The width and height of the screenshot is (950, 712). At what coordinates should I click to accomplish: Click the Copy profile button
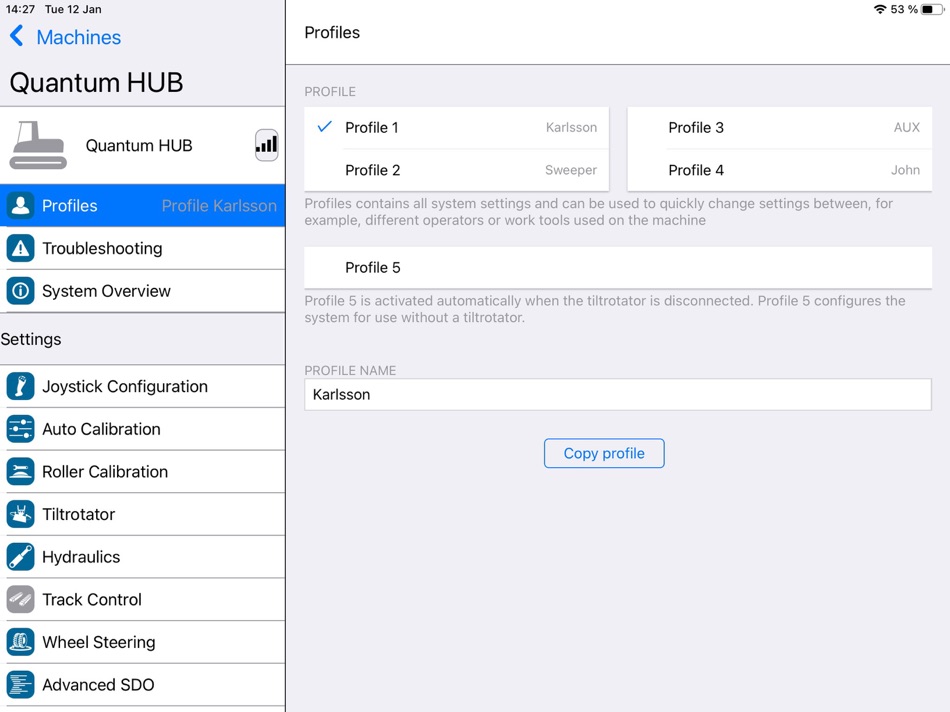coord(604,453)
